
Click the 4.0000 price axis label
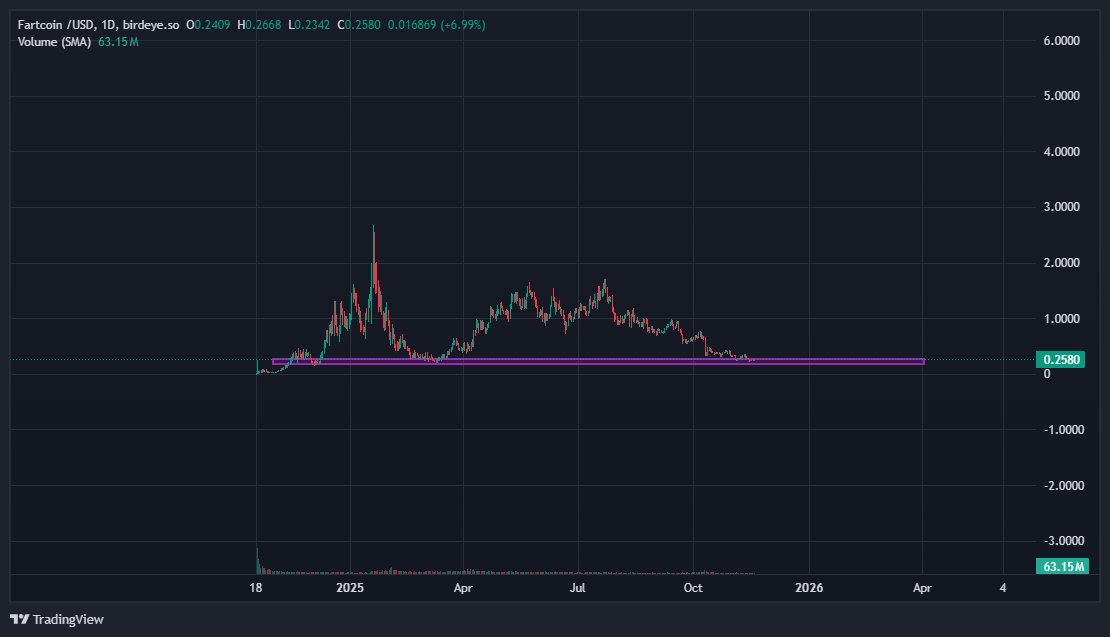tap(1061, 151)
